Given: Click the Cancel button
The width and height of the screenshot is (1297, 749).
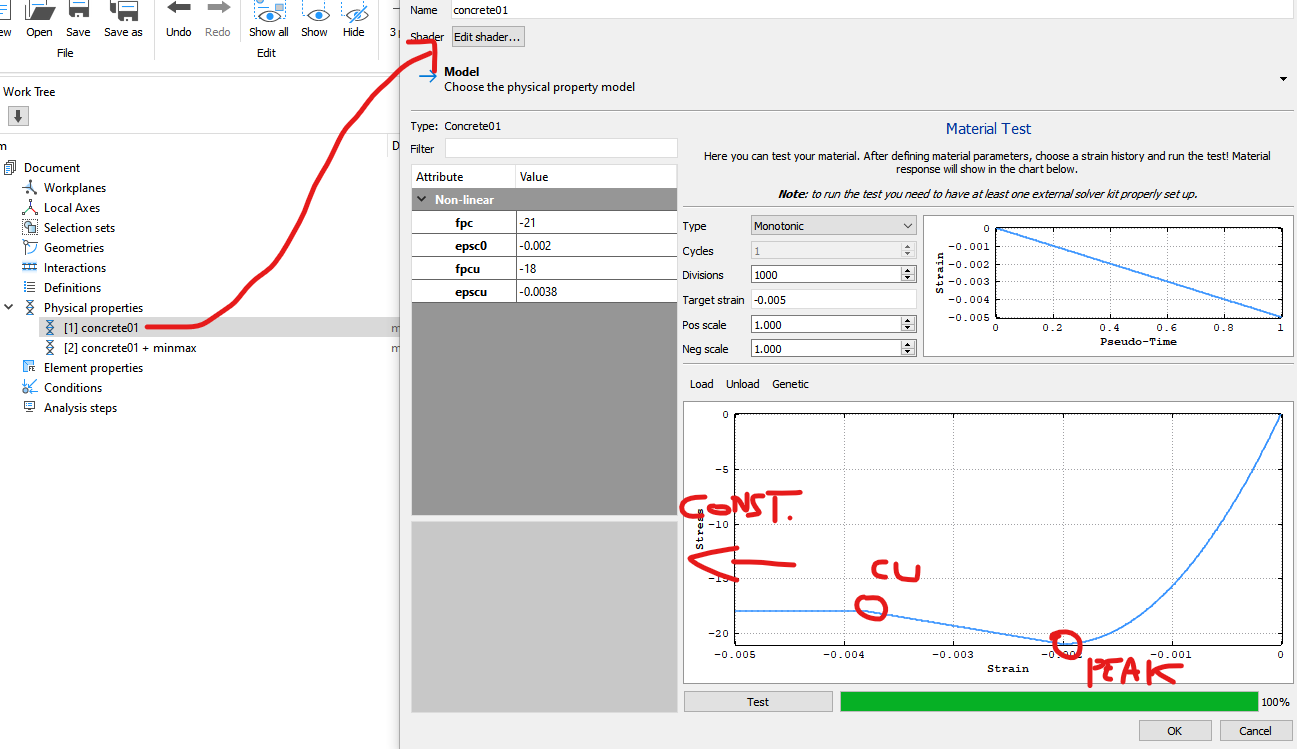Looking at the screenshot, I should (1255, 731).
